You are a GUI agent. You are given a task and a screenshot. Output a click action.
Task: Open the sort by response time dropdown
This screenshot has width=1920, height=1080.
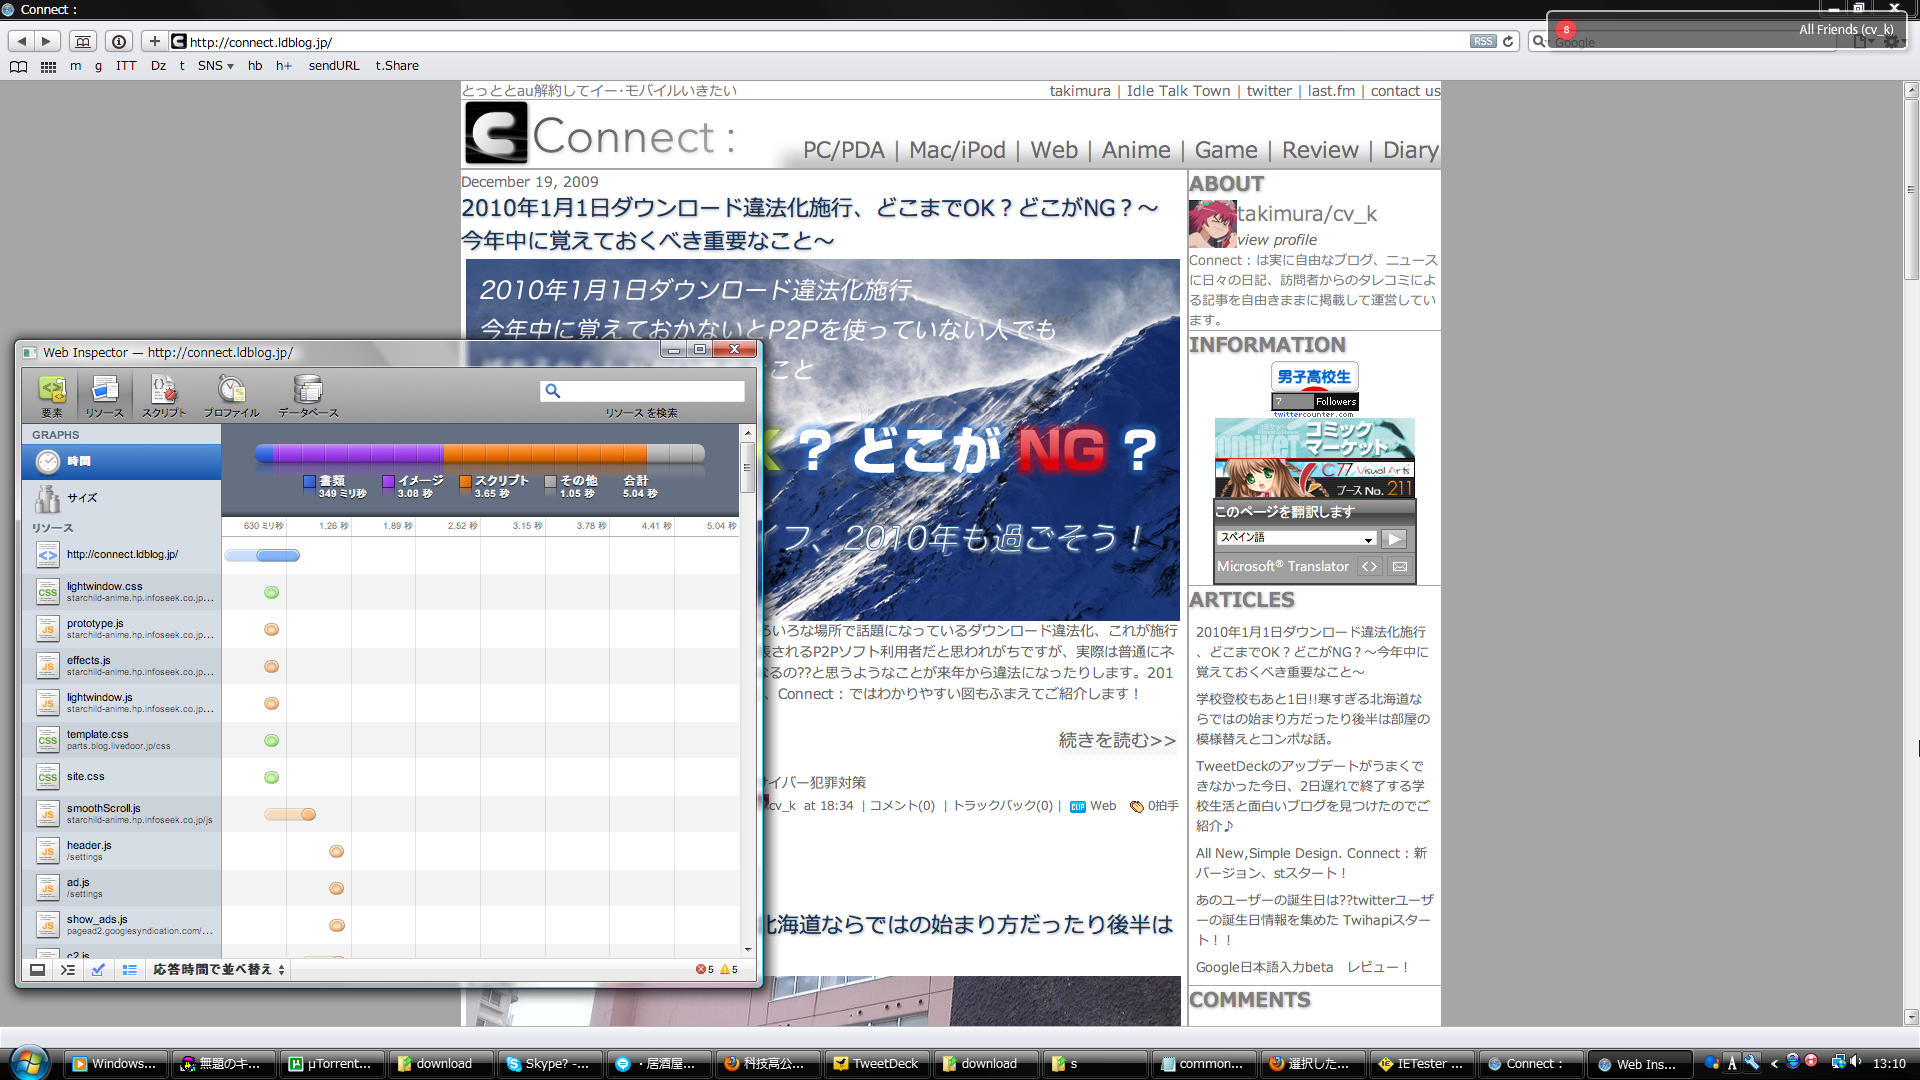click(x=218, y=969)
